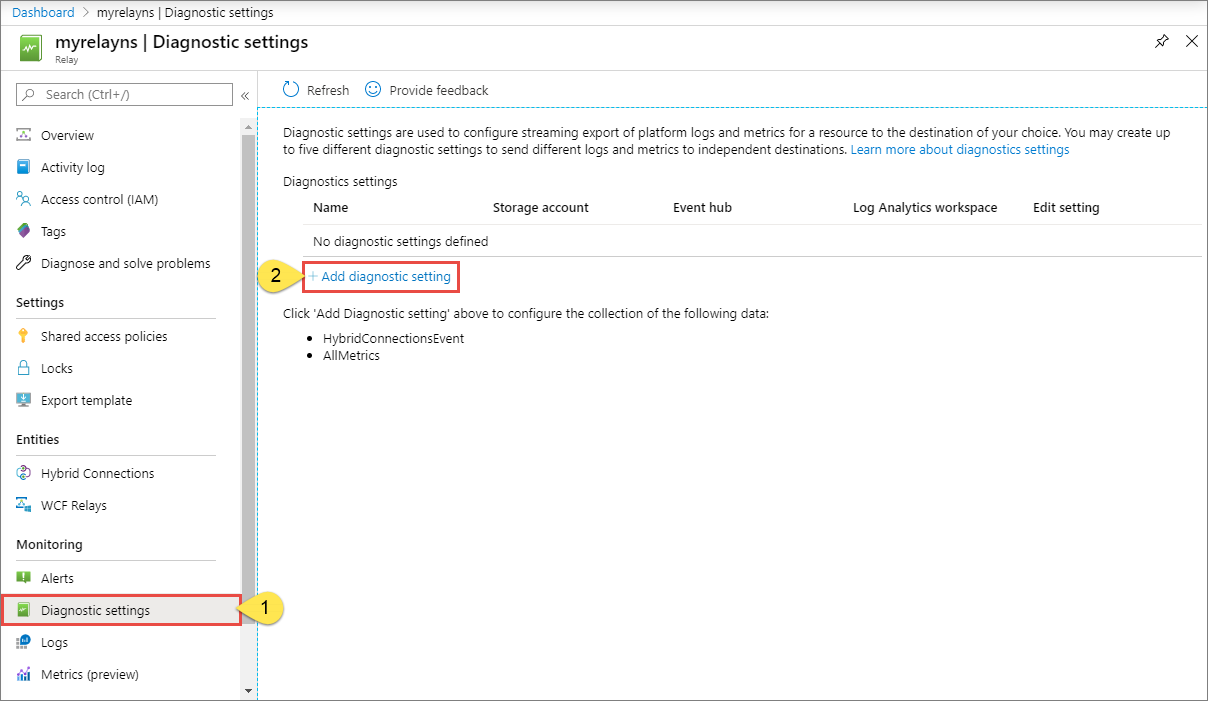Navigate to Dashboard breadcrumb
1208x701 pixels.
pyautogui.click(x=43, y=12)
